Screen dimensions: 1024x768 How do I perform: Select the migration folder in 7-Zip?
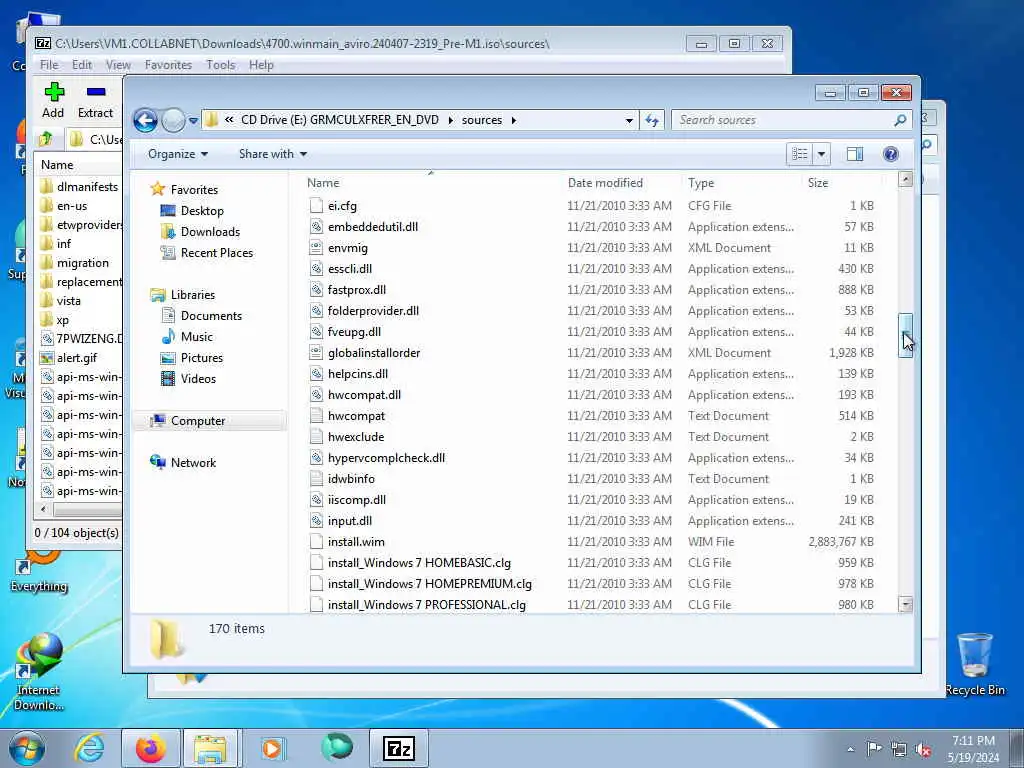click(x=82, y=263)
